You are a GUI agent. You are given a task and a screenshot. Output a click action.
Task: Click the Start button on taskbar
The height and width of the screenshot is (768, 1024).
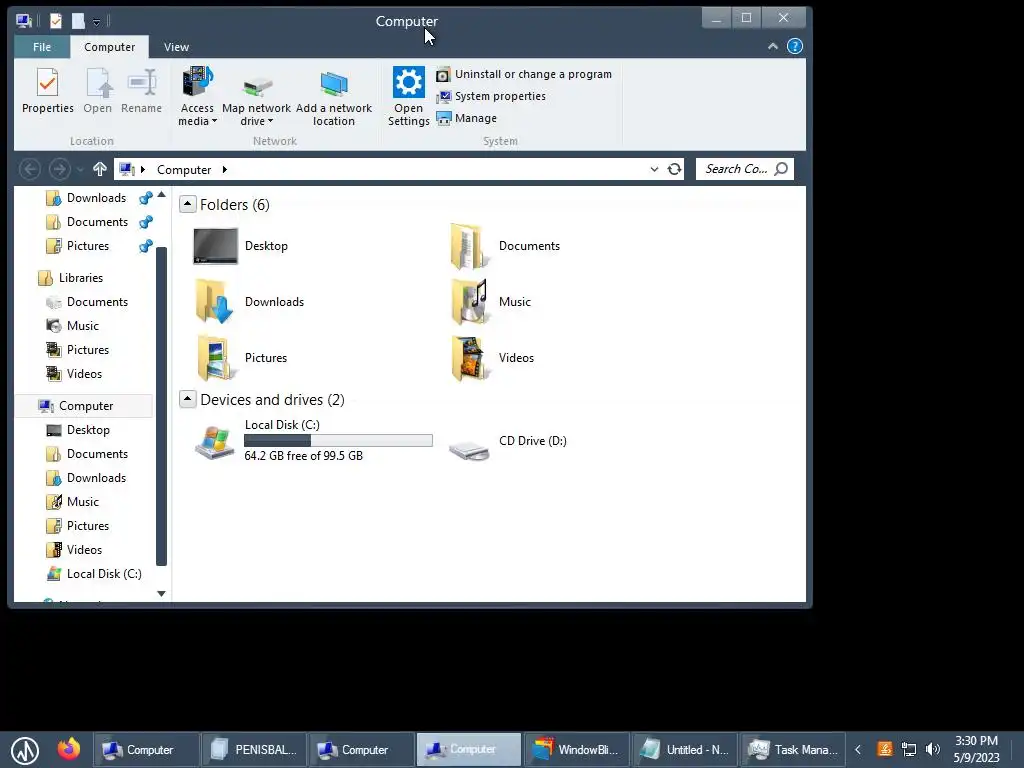click(25, 750)
